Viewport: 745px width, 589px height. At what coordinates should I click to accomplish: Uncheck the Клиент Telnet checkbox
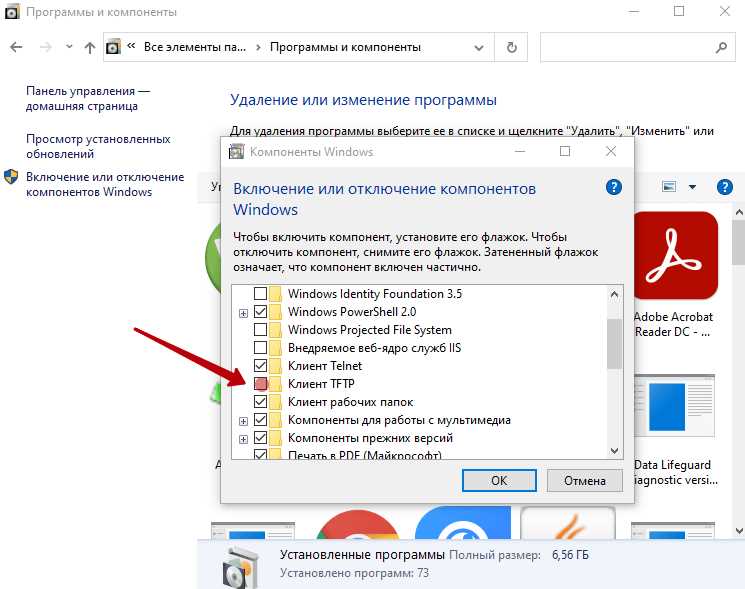click(x=261, y=366)
